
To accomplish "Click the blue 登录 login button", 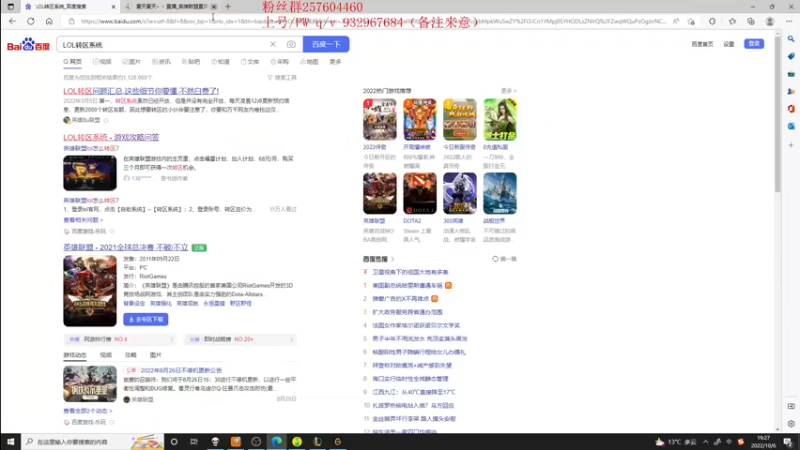I will (754, 44).
